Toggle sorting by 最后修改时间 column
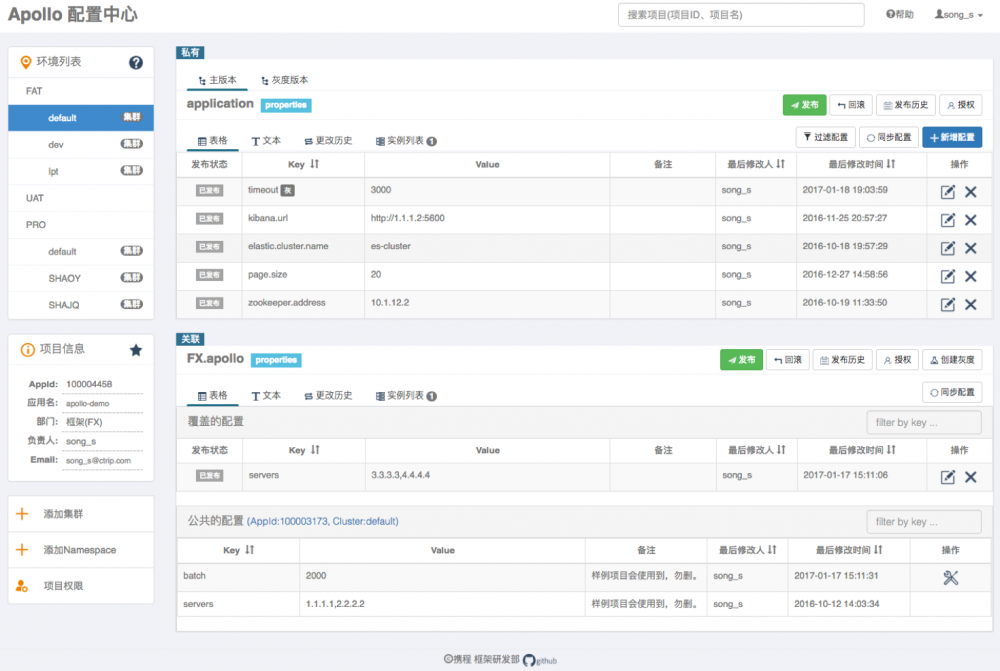The height and width of the screenshot is (671, 1000). pos(864,165)
